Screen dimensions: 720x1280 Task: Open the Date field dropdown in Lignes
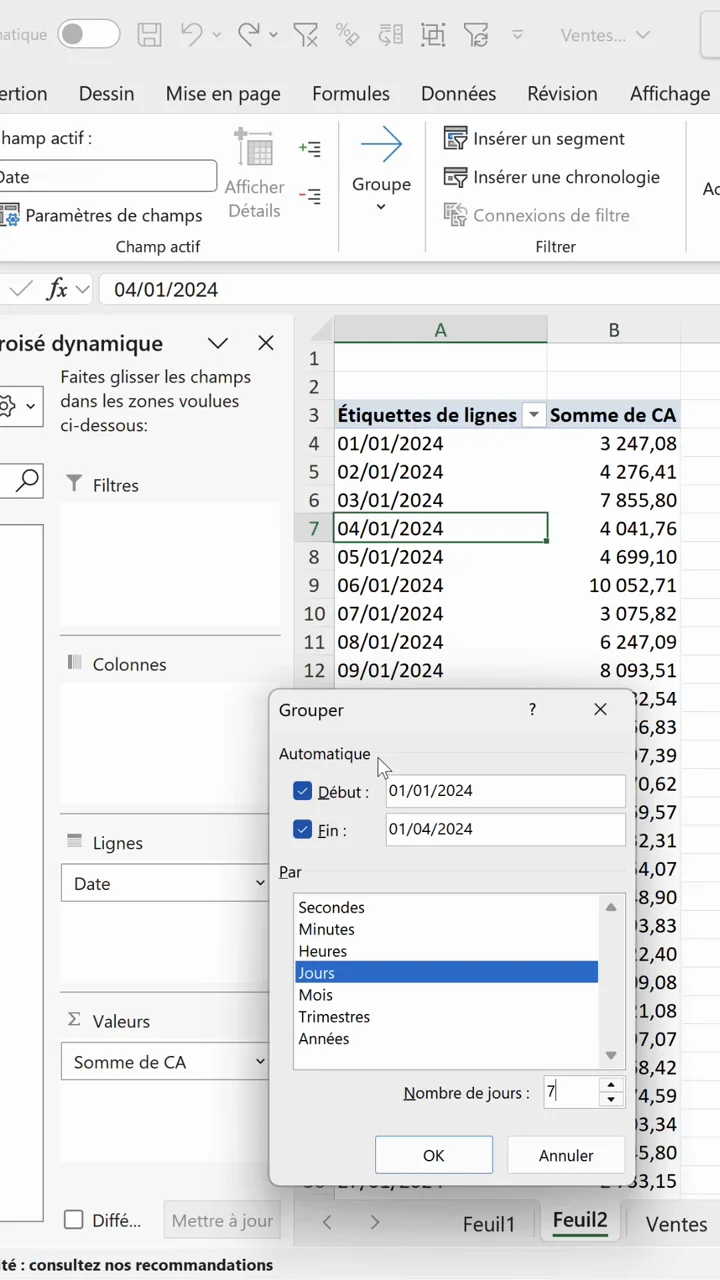261,884
